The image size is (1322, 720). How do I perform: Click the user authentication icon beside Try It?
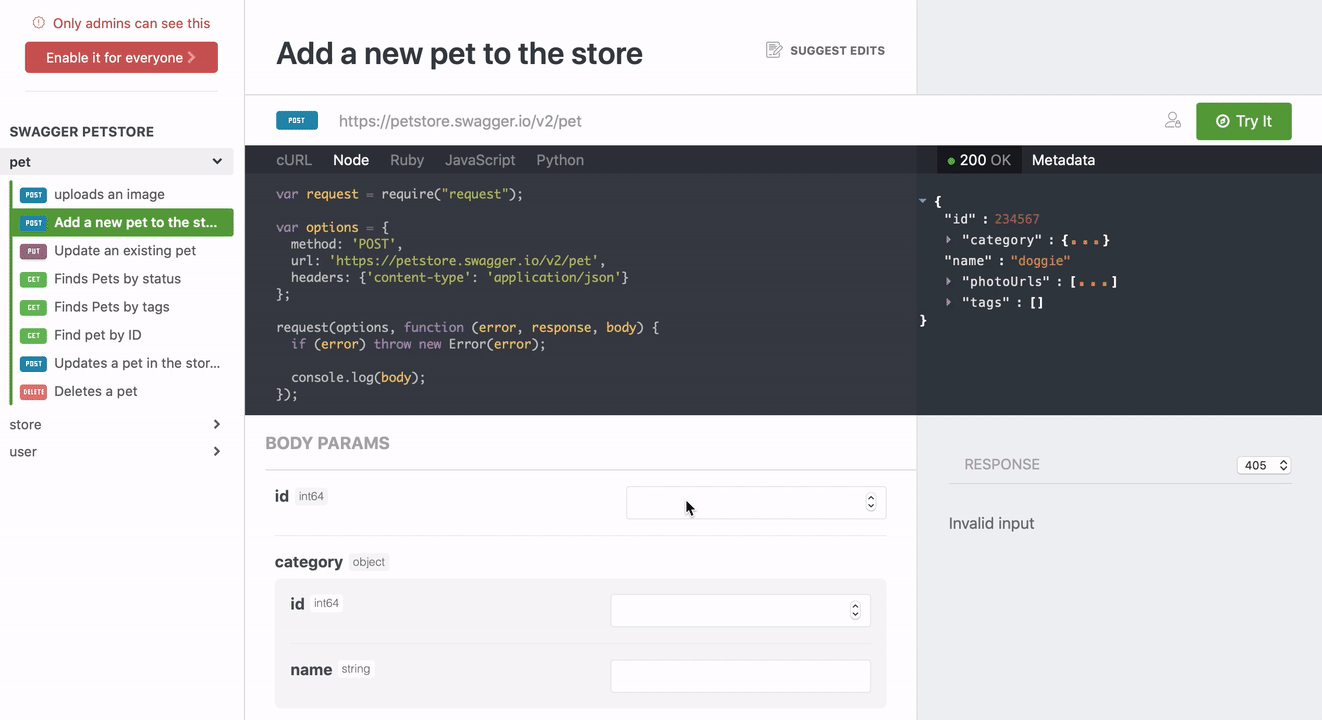pos(1173,120)
